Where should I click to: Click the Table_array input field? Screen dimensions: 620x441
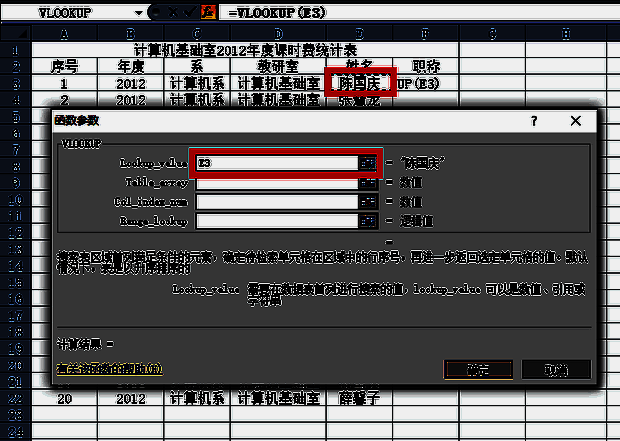pos(276,182)
